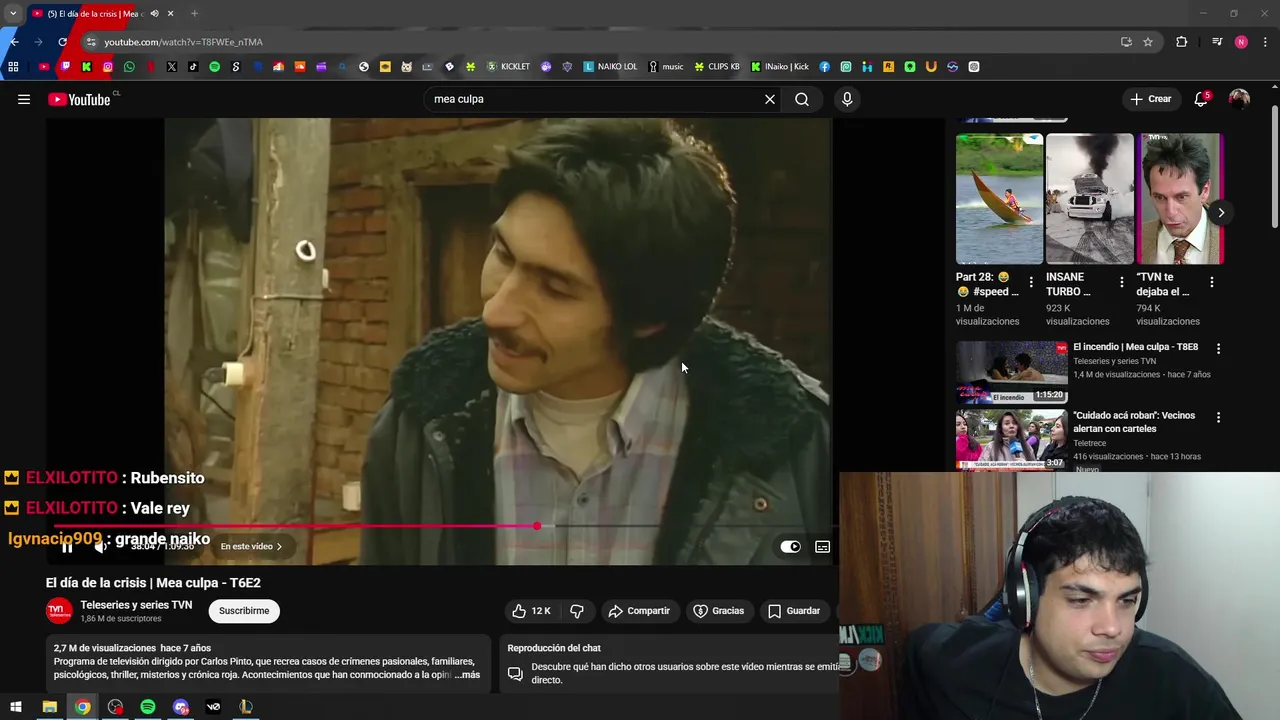Mute the video with the speaker icon

pyautogui.click(x=100, y=547)
